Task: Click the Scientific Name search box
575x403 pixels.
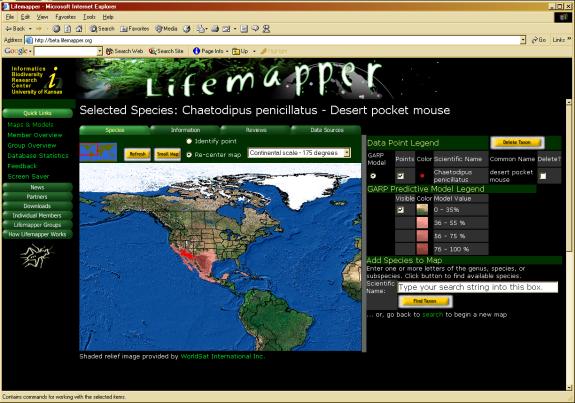Action: (478, 287)
